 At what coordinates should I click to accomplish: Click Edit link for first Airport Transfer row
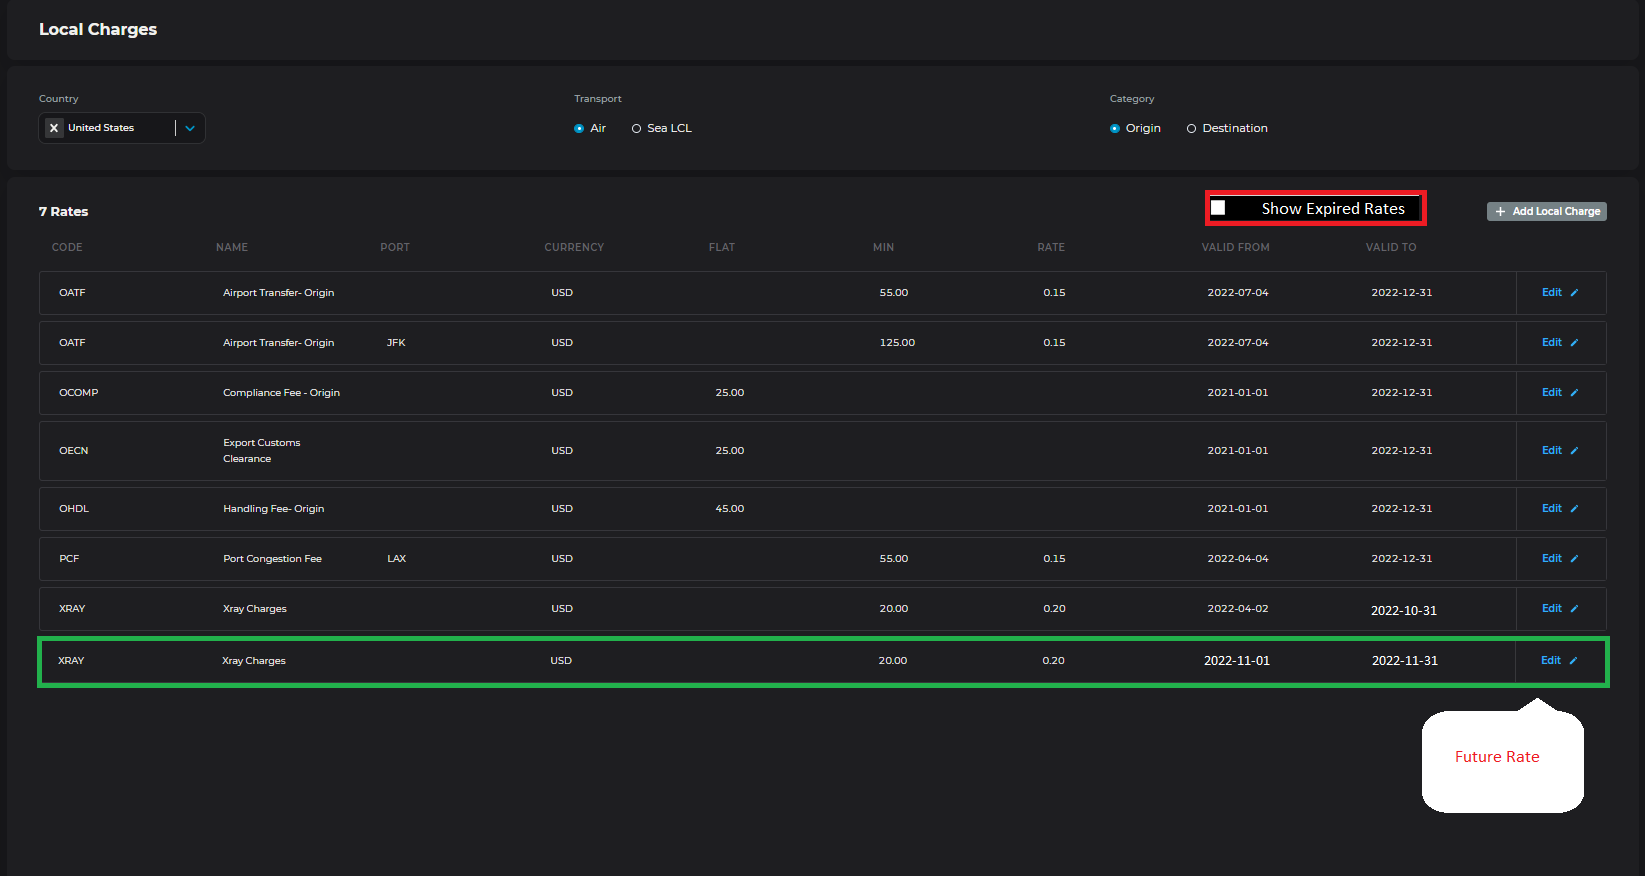1551,293
